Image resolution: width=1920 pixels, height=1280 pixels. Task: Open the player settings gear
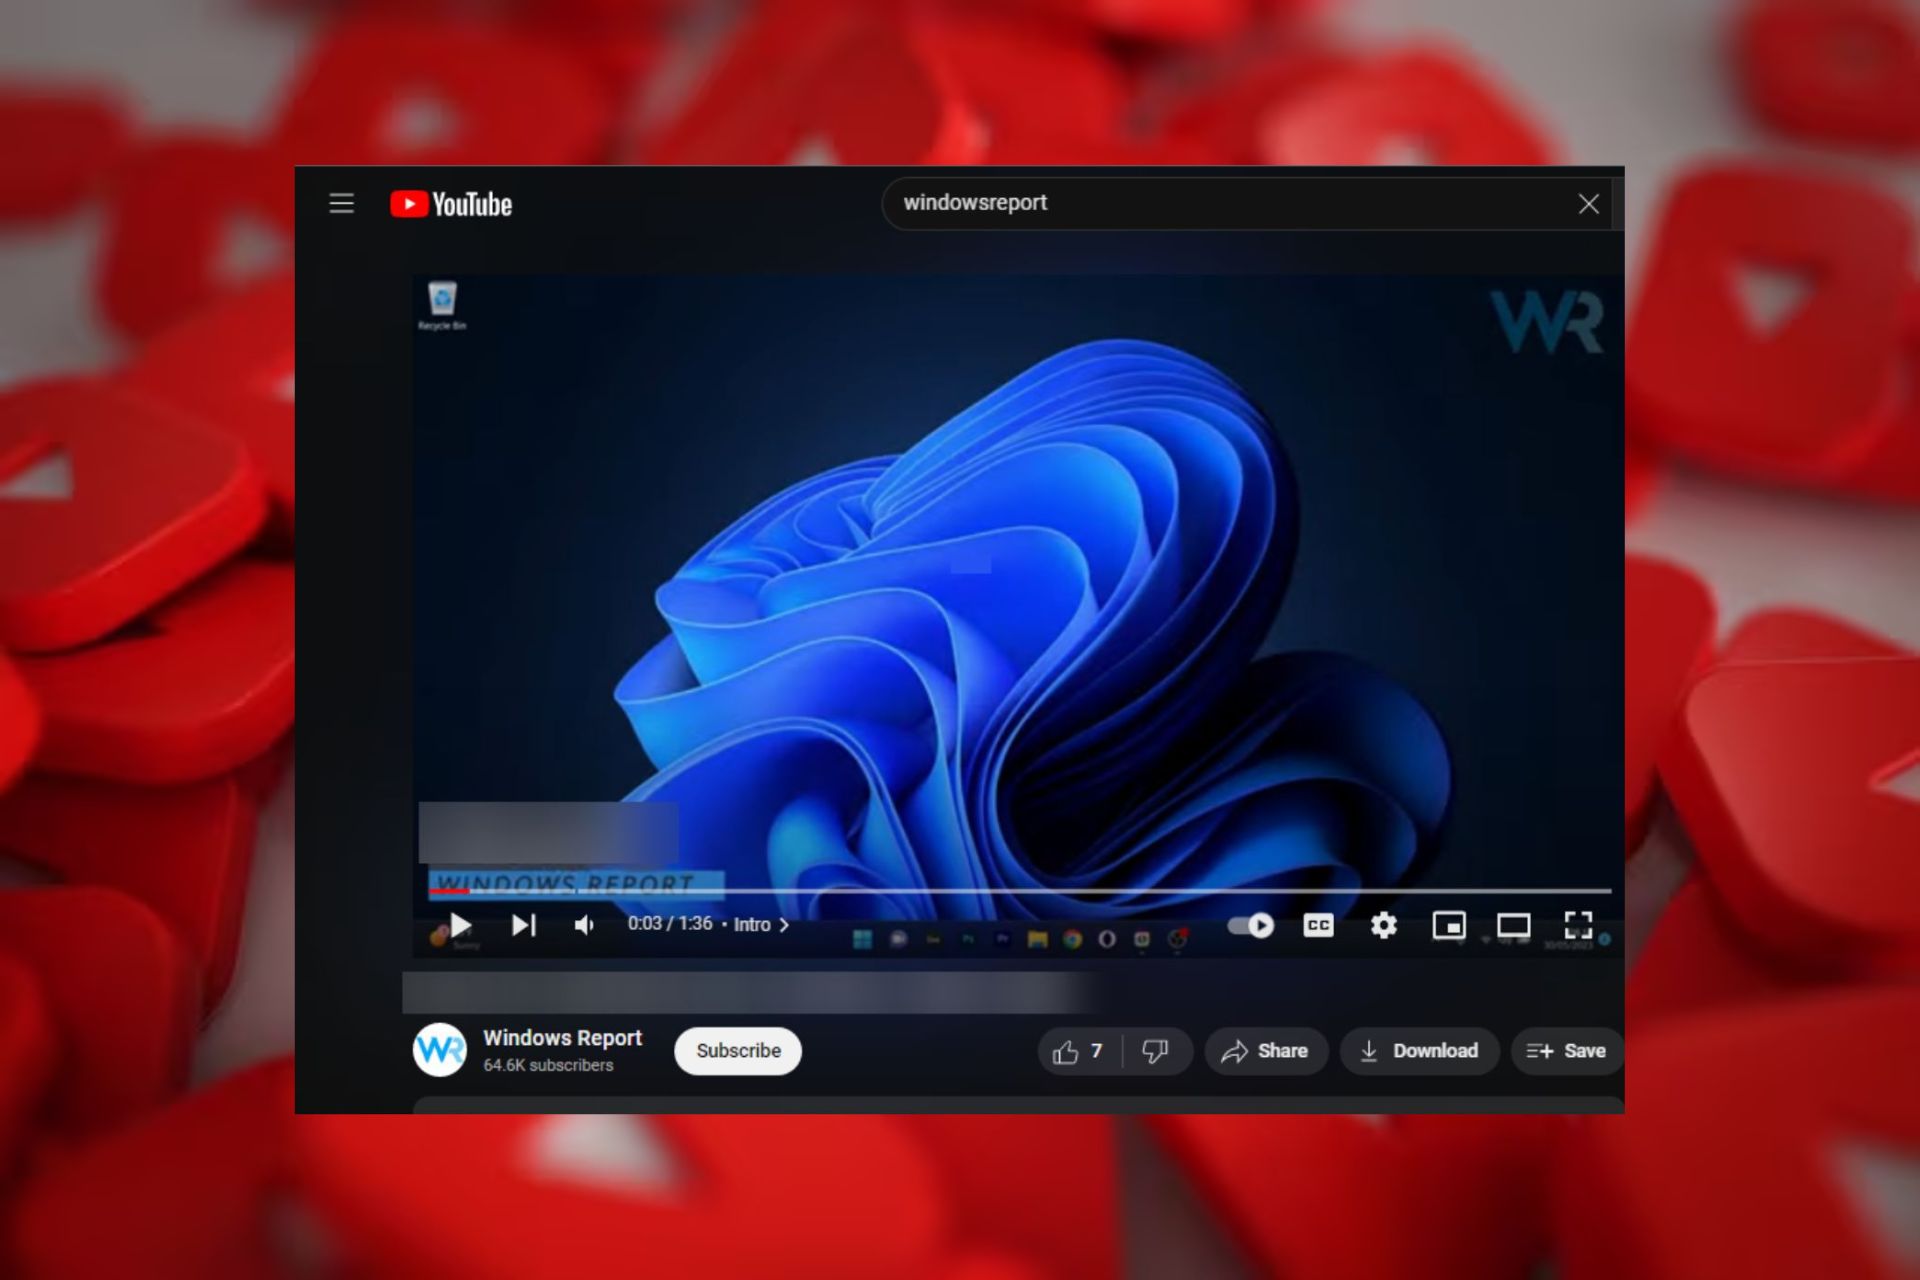click(x=1383, y=925)
